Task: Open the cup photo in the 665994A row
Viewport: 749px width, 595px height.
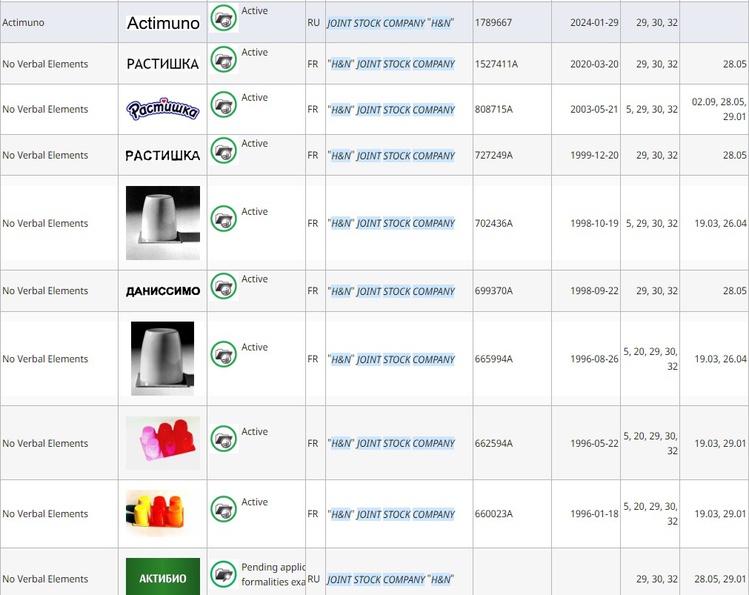Action: pos(162,359)
